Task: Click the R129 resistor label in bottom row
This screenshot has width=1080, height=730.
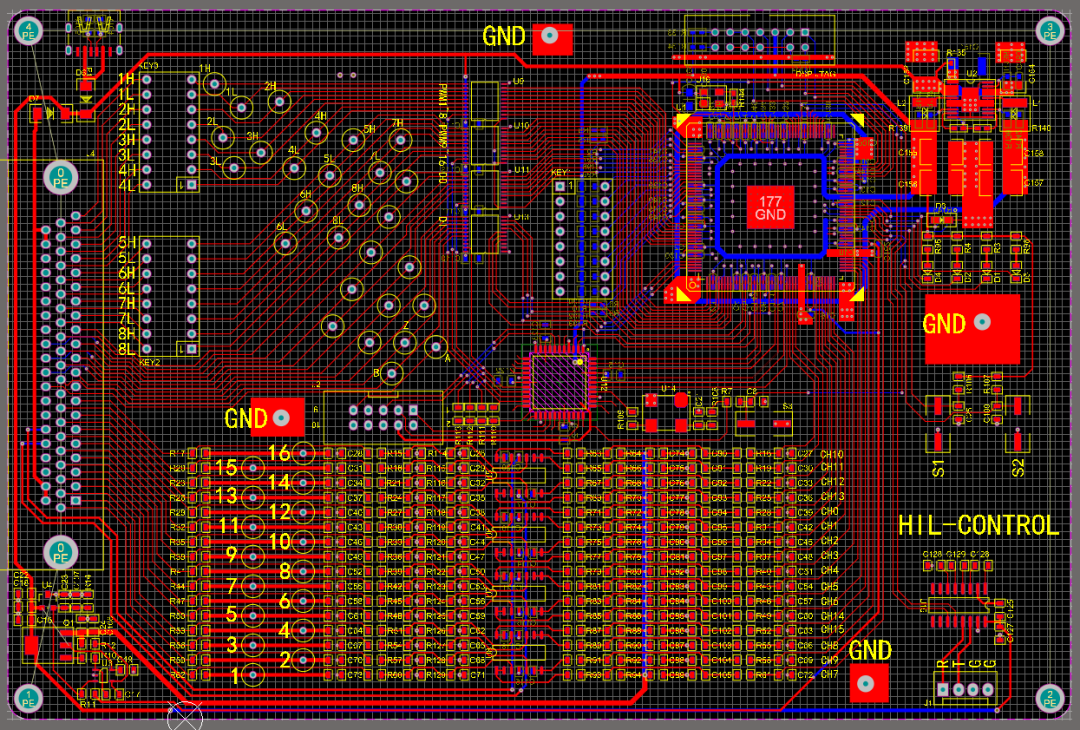Action: [435, 675]
